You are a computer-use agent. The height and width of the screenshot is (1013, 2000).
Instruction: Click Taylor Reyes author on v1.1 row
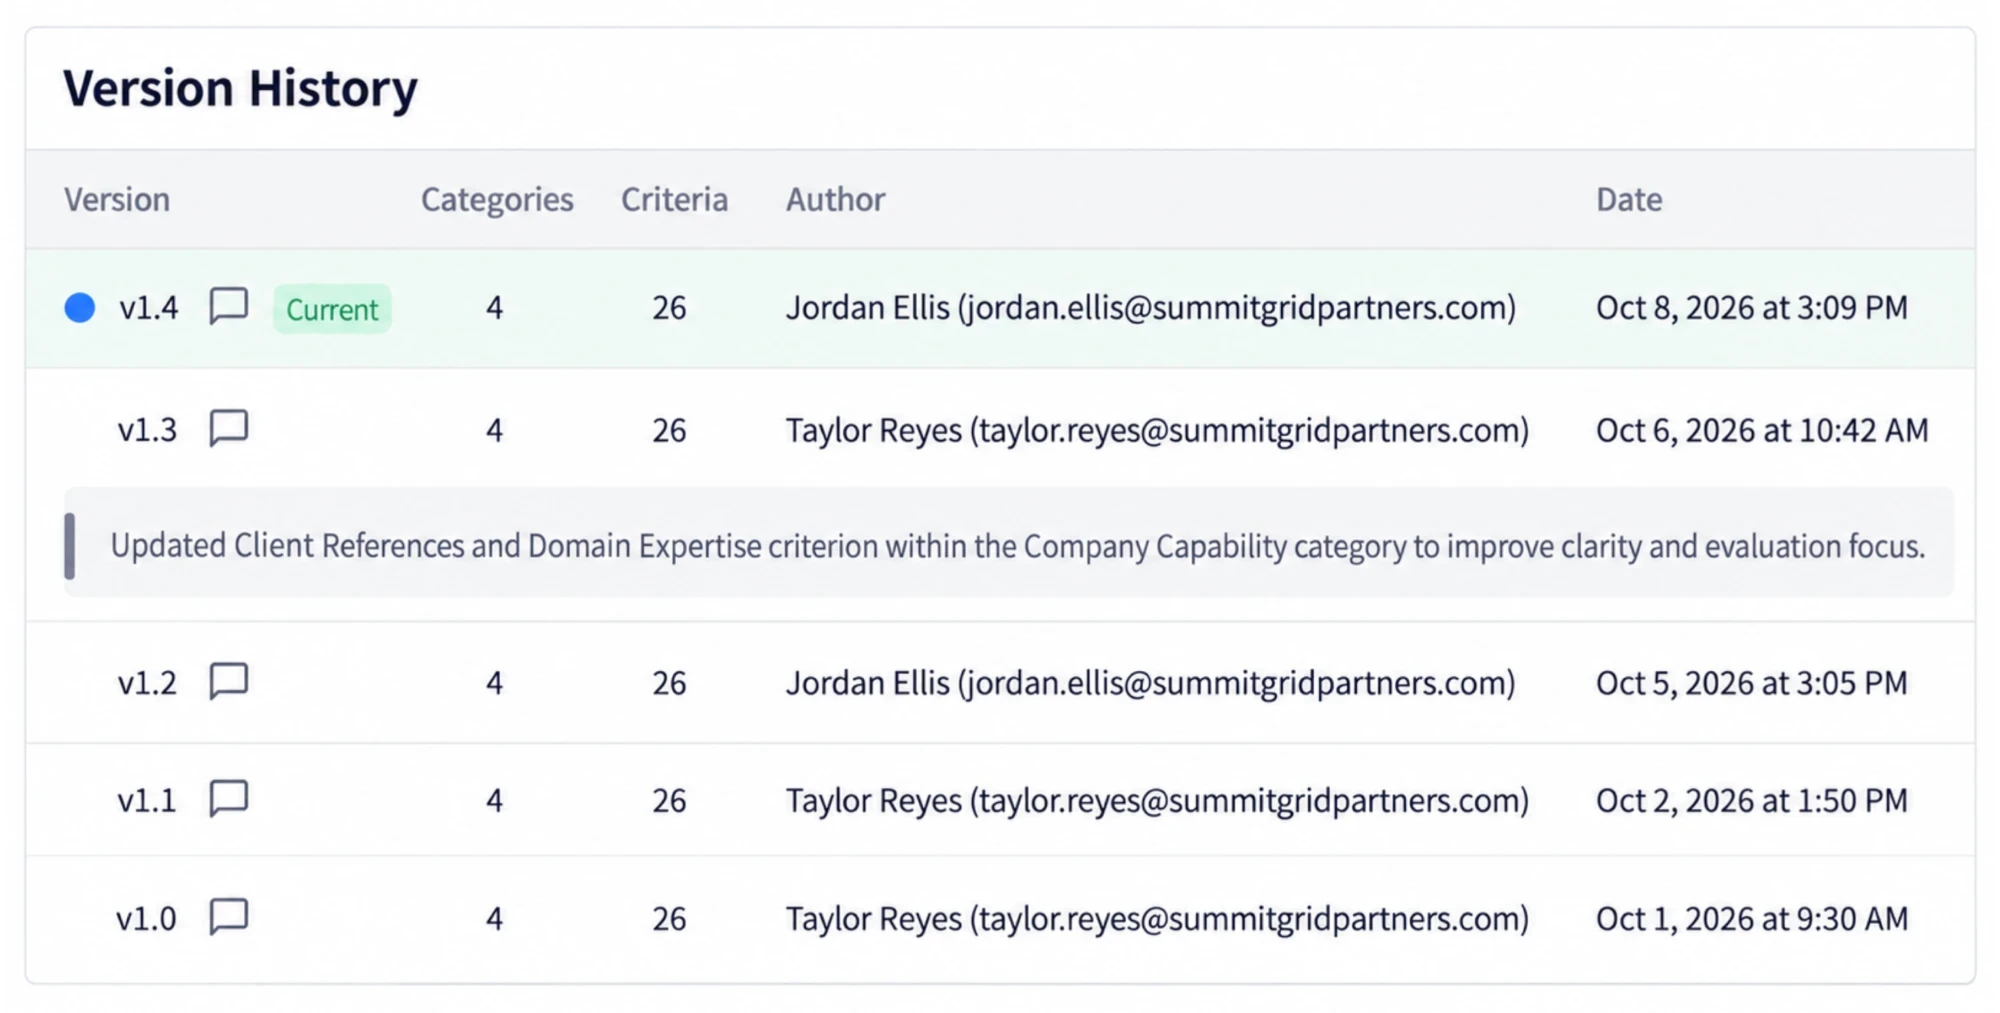tap(1157, 801)
